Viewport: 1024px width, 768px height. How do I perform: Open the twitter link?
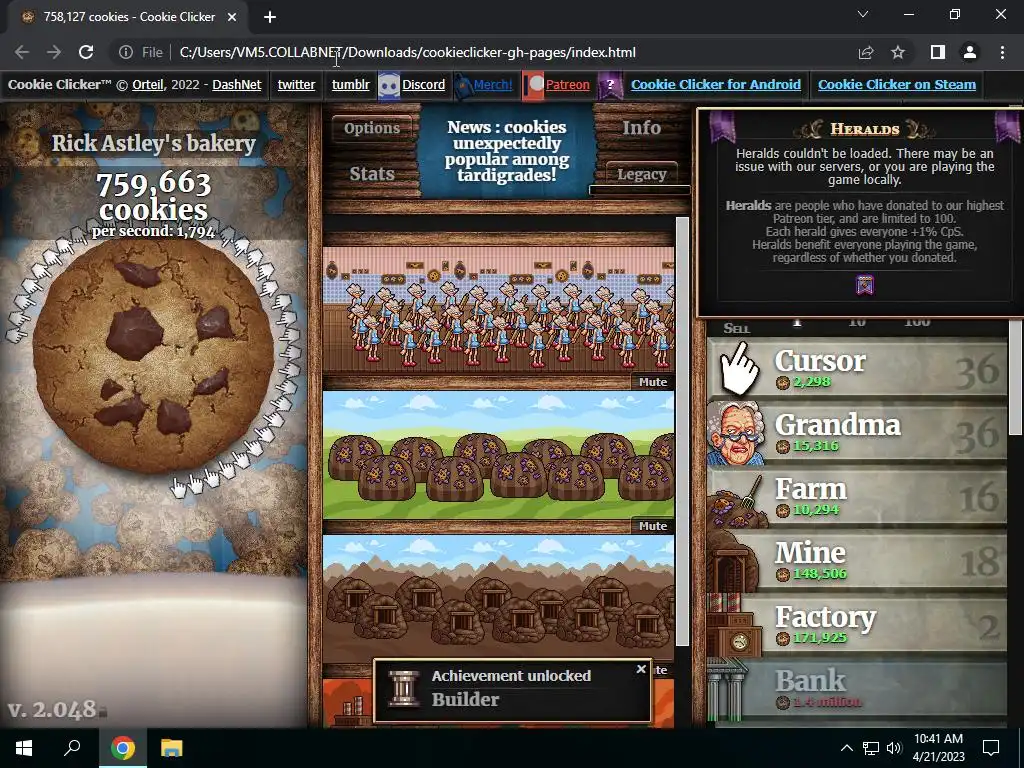[x=296, y=85]
